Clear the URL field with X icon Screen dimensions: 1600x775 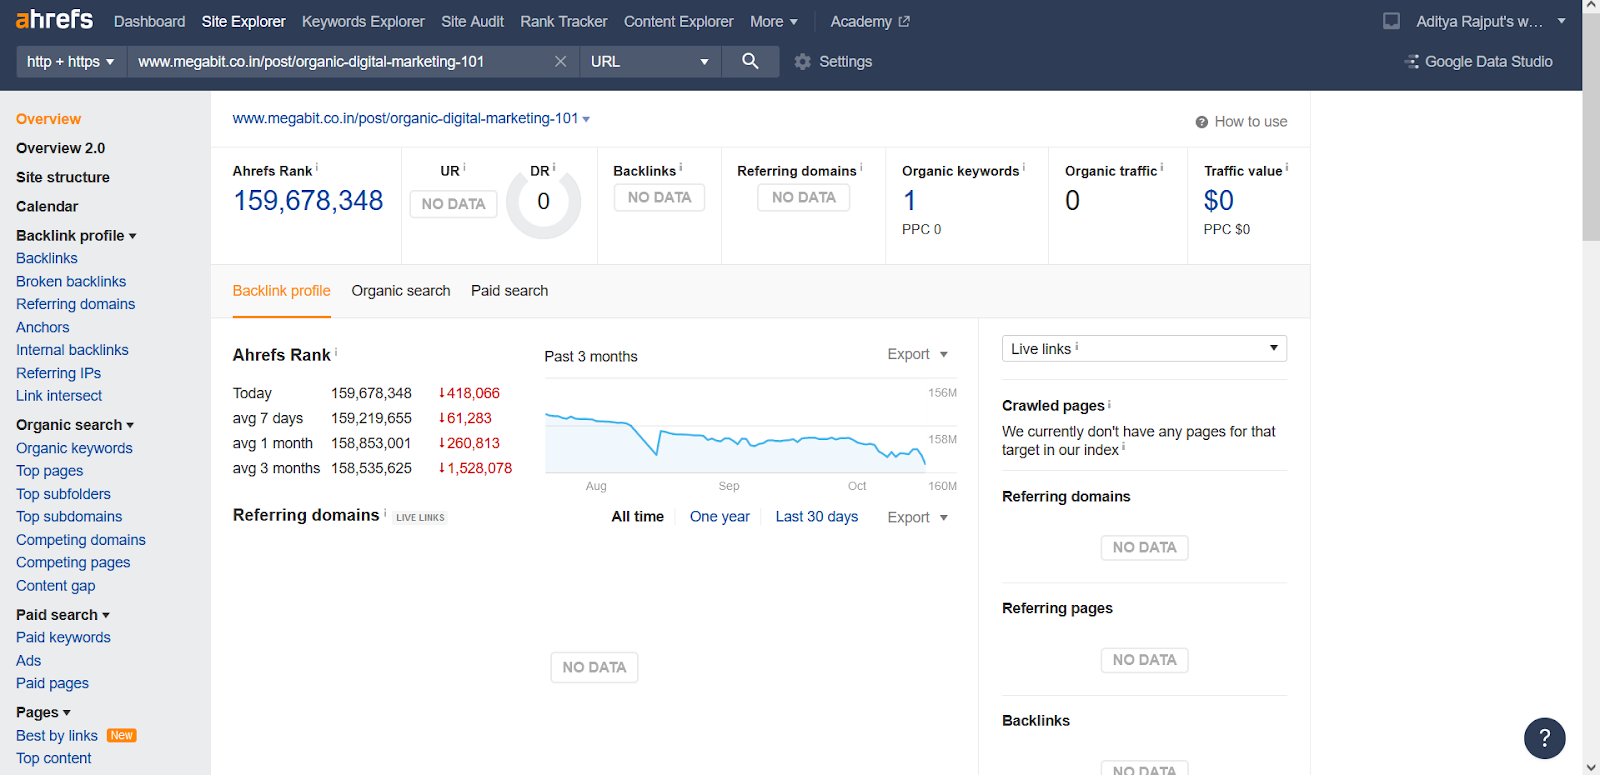coord(560,62)
